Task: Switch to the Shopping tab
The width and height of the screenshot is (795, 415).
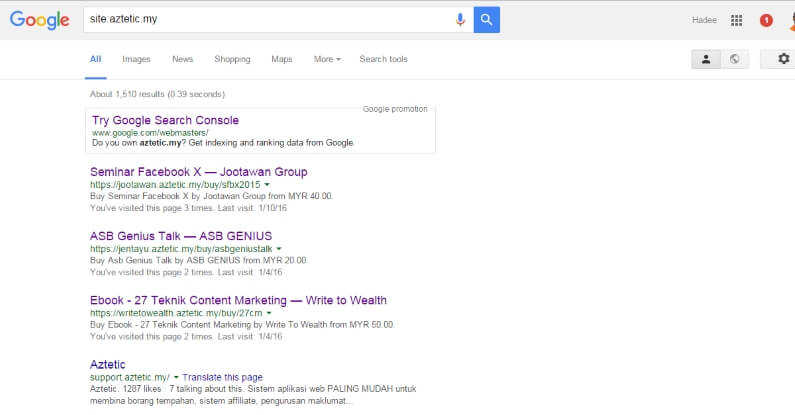Action: 232,59
